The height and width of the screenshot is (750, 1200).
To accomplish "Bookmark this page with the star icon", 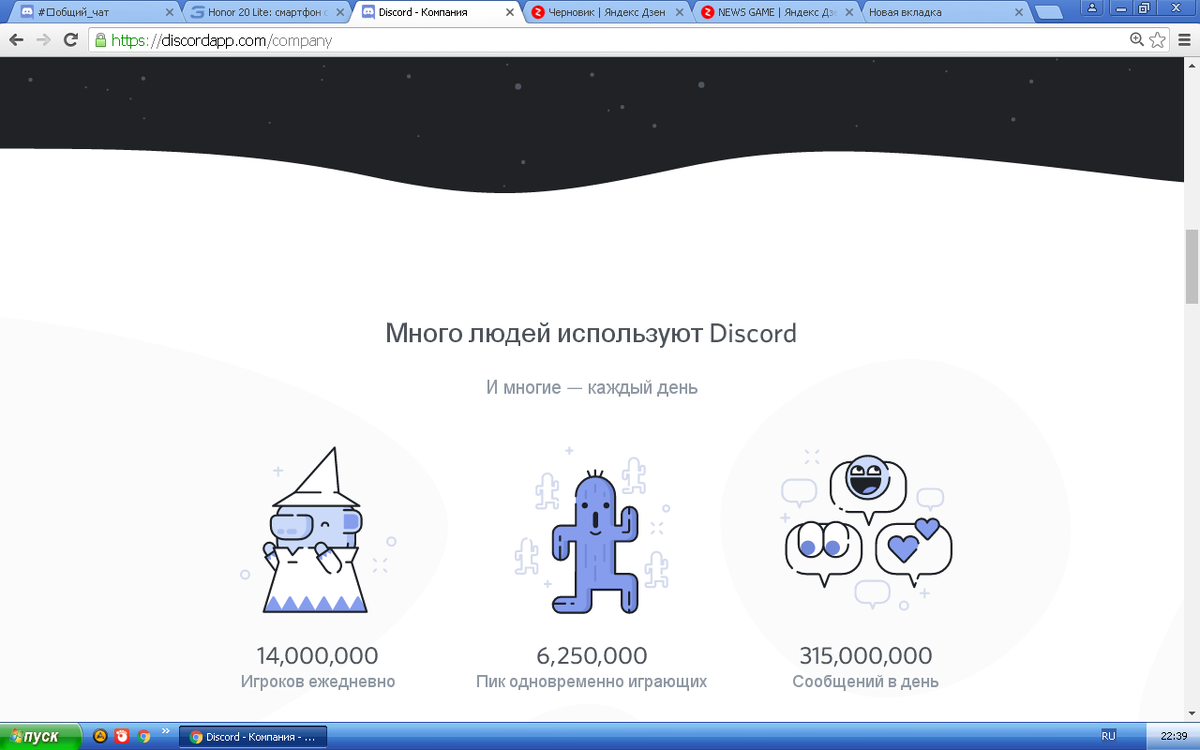I will [1158, 40].
